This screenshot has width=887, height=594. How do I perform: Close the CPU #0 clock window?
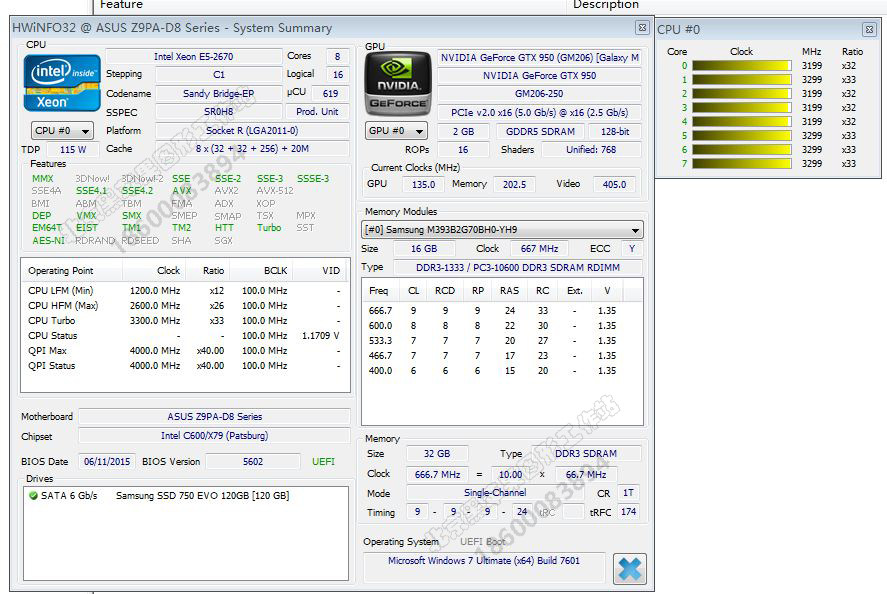click(869, 29)
